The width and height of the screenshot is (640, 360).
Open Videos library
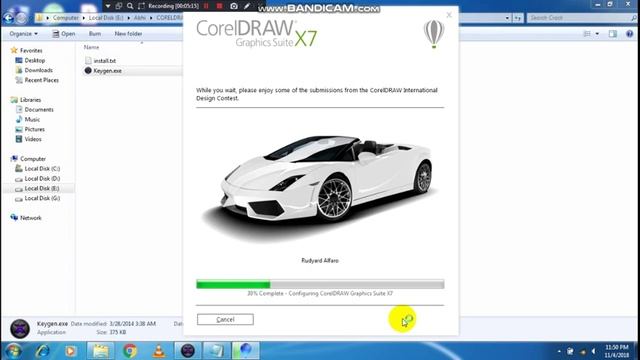point(28,139)
